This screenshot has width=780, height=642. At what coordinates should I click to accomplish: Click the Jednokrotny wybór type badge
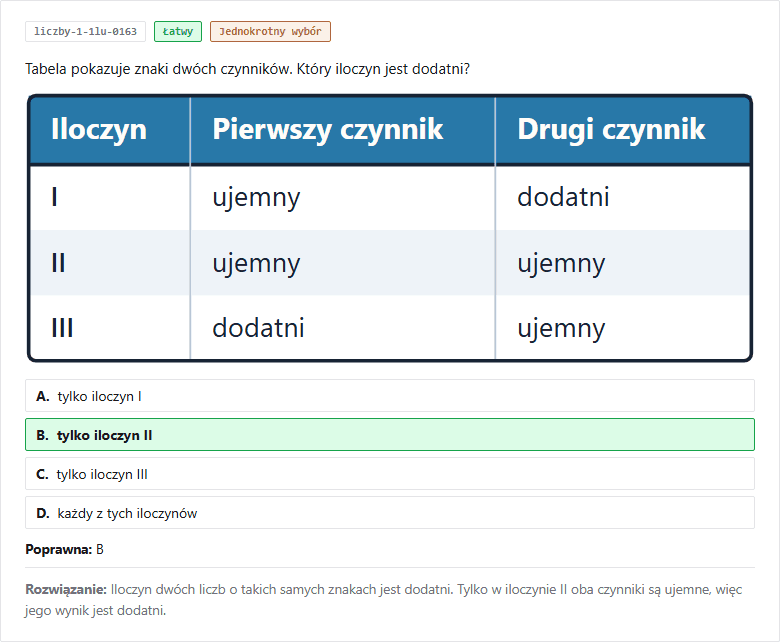[270, 31]
